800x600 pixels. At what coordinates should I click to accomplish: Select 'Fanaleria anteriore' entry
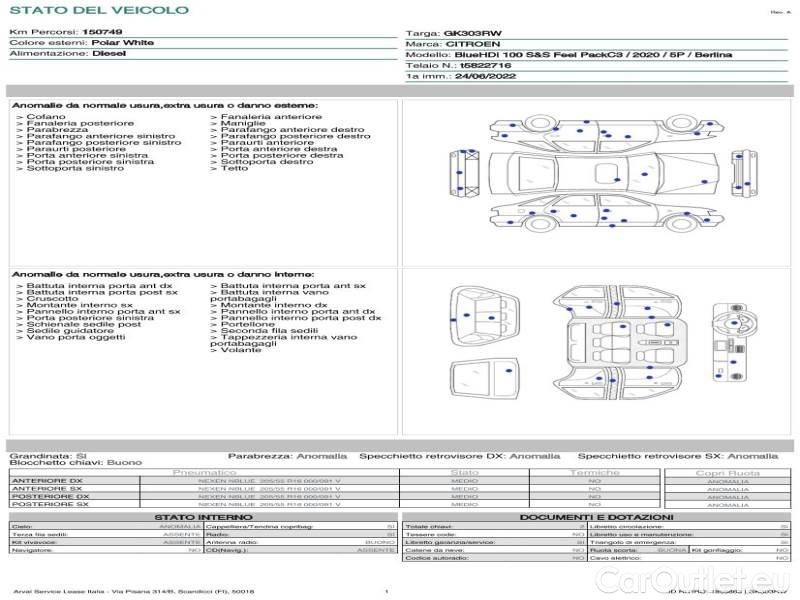271,117
